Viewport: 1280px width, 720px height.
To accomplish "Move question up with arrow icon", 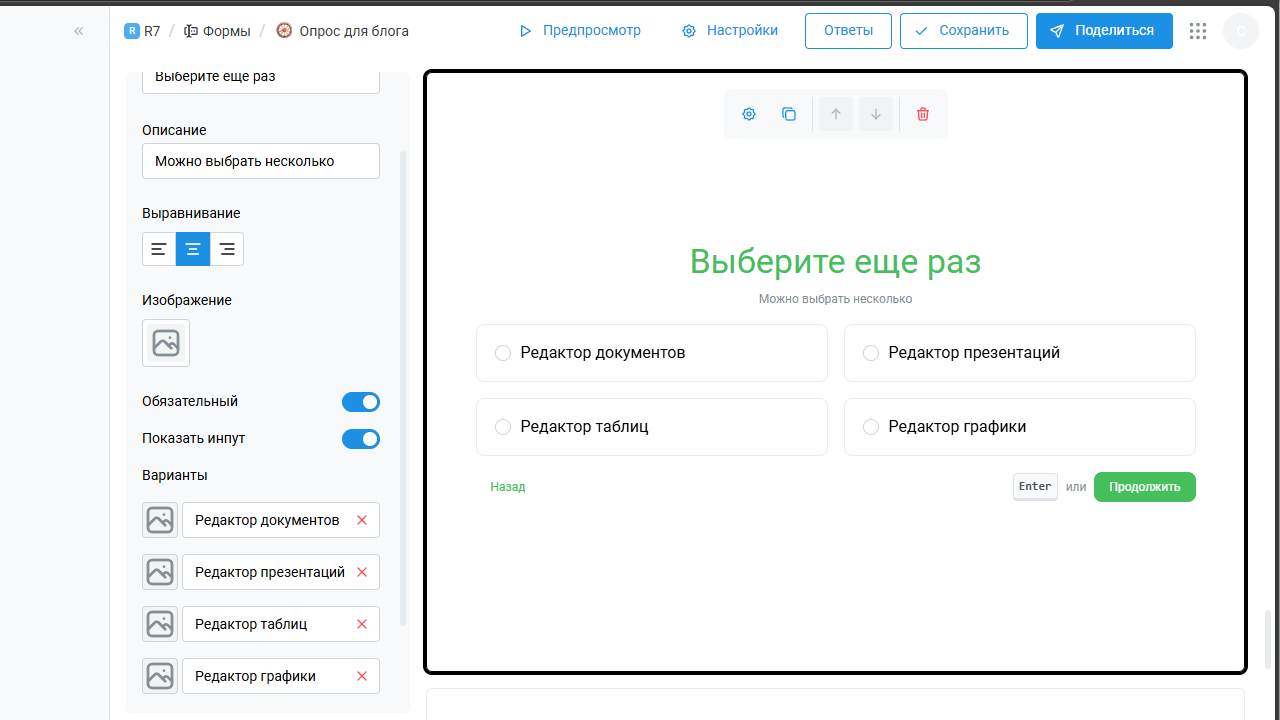I will point(836,114).
